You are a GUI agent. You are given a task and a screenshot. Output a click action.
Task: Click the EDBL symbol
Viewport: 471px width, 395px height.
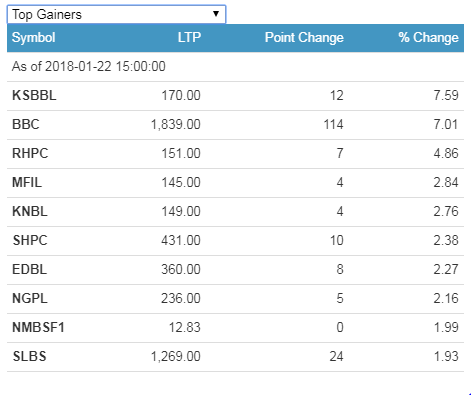click(29, 269)
